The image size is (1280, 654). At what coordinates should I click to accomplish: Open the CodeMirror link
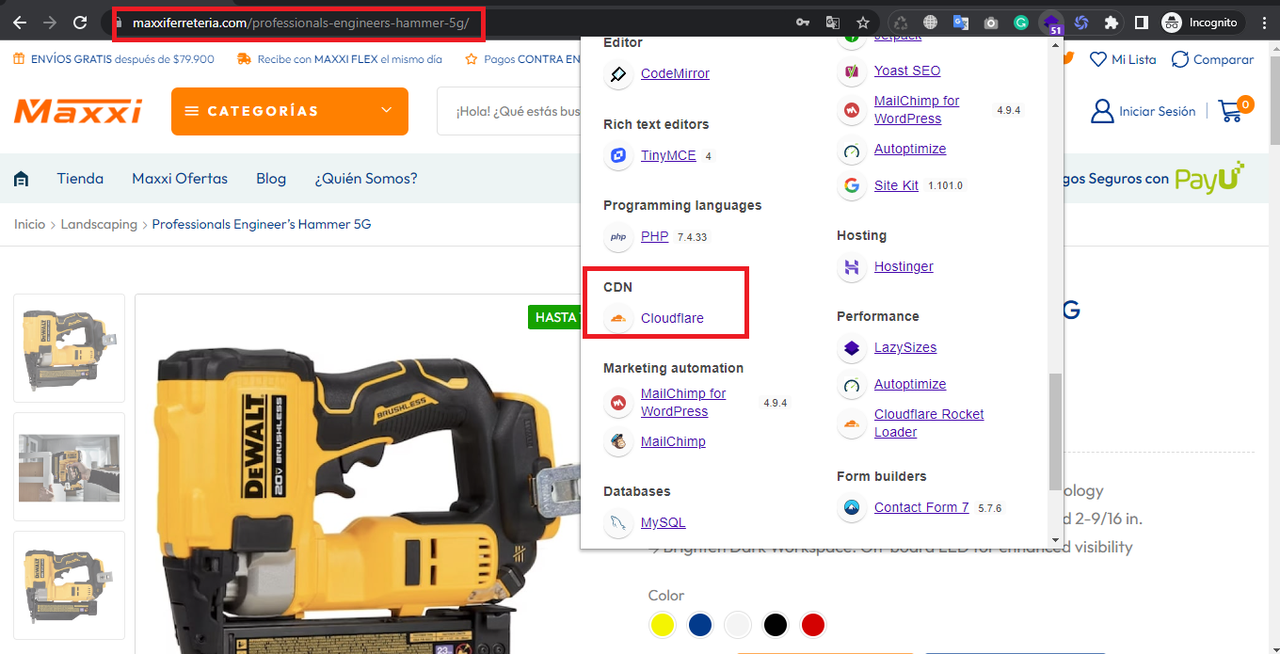pos(675,74)
